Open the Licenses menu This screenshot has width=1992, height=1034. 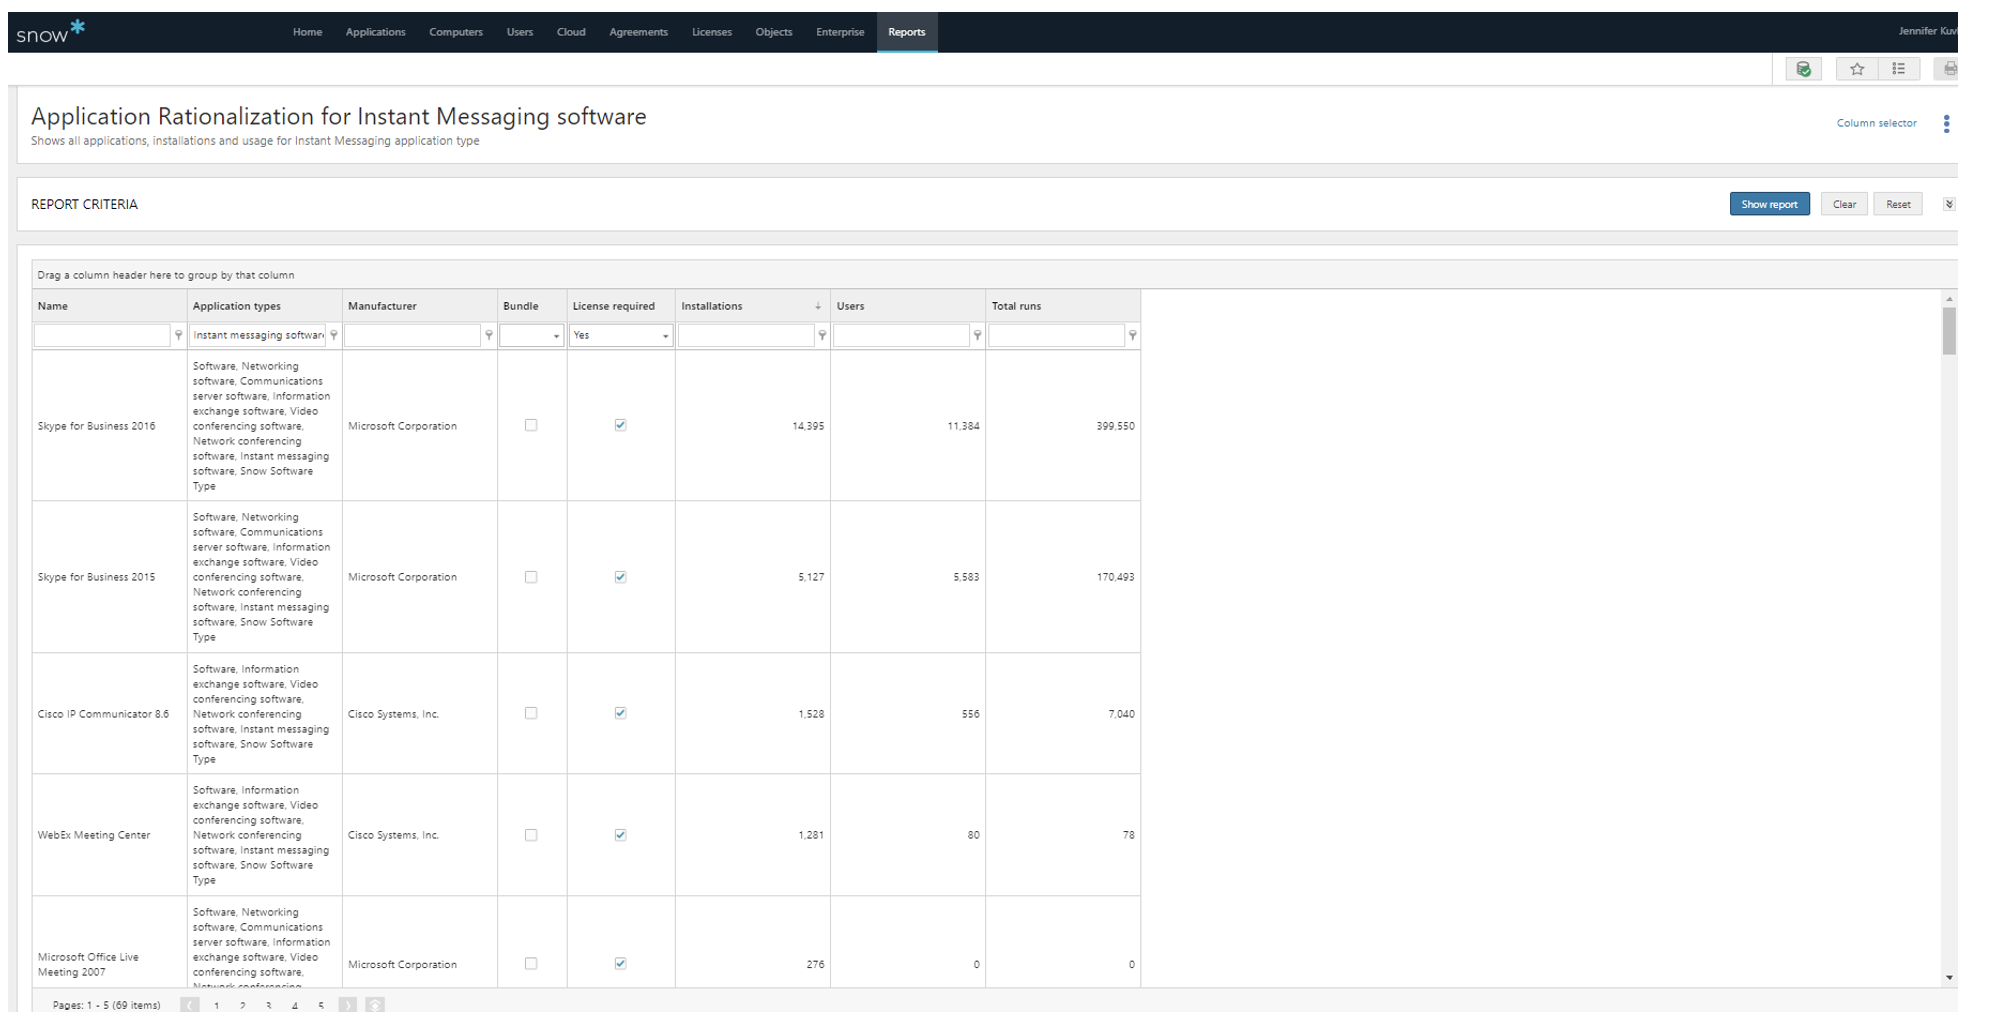tap(712, 32)
